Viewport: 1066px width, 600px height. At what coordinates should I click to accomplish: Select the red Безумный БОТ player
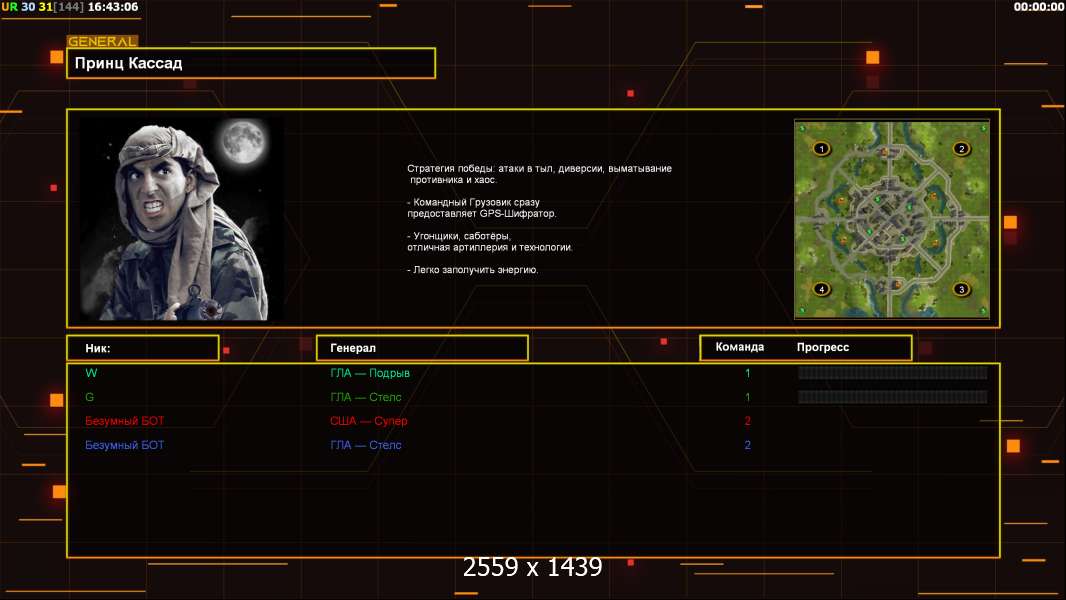click(x=124, y=421)
